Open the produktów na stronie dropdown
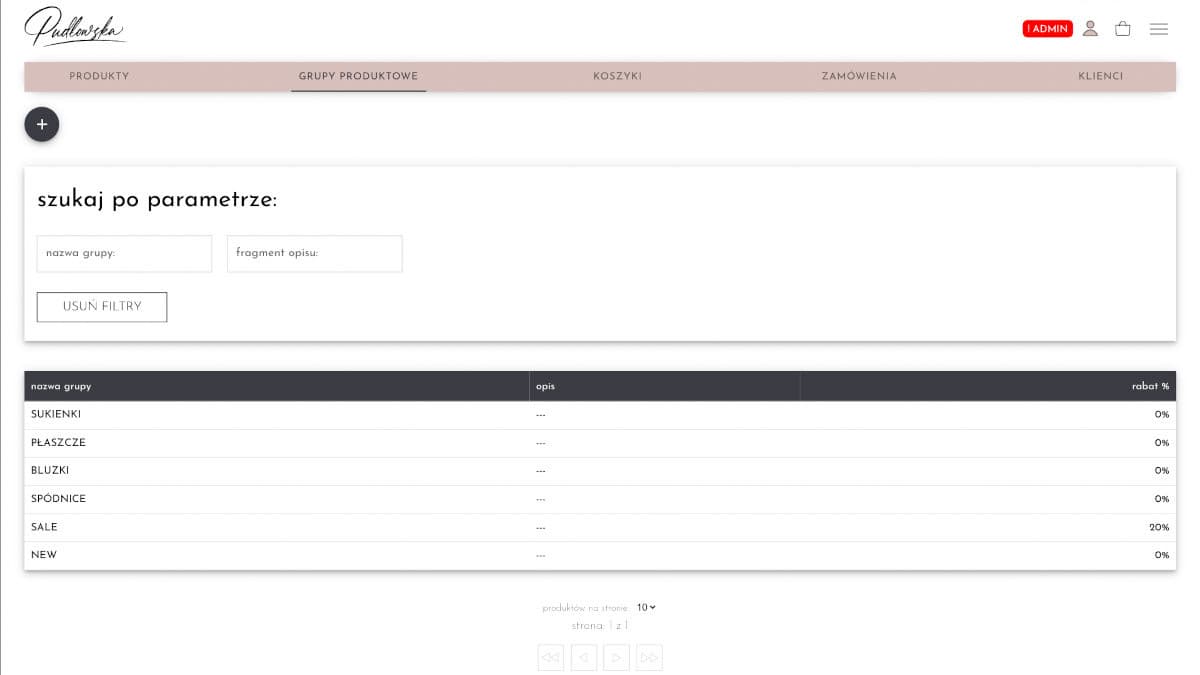Viewport: 1200px width, 675px height. pyautogui.click(x=646, y=607)
